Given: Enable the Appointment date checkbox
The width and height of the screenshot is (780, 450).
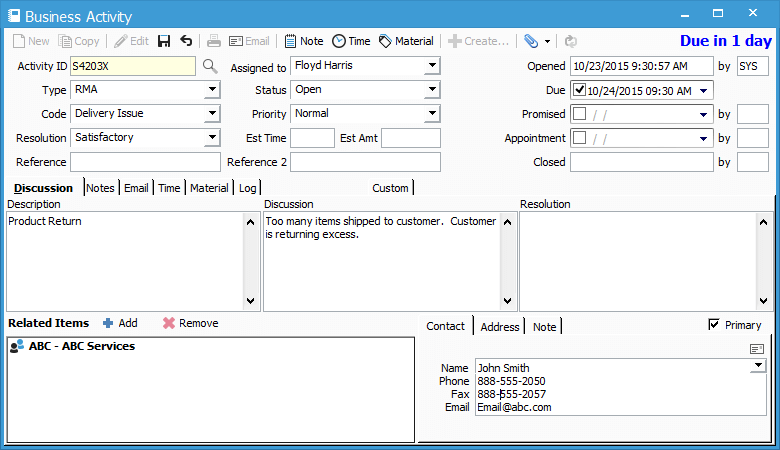Looking at the screenshot, I should tap(580, 138).
